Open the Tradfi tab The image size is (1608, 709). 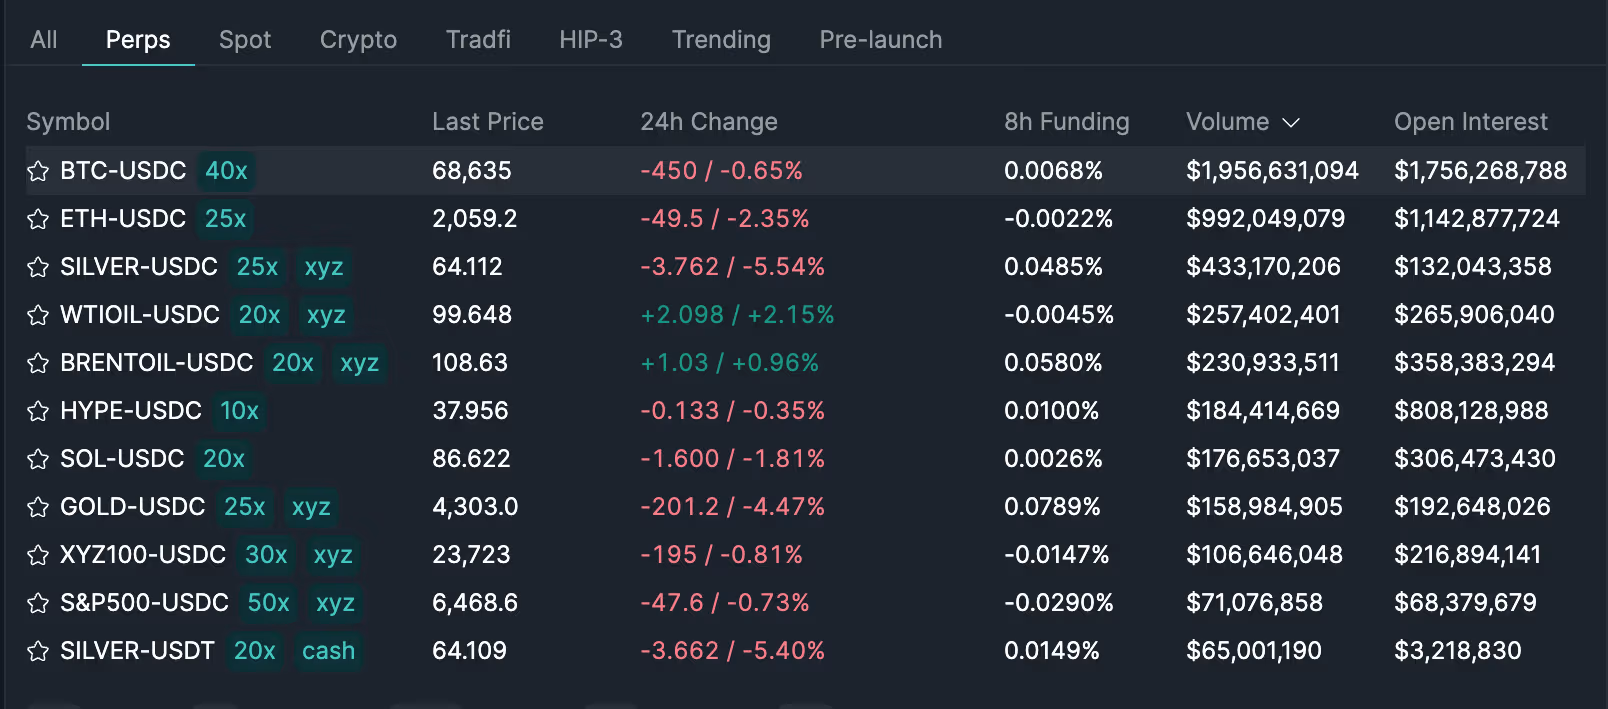coord(478,39)
